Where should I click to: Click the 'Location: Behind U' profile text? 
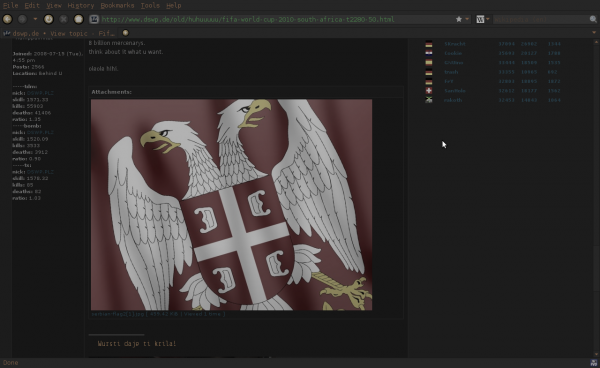37,73
